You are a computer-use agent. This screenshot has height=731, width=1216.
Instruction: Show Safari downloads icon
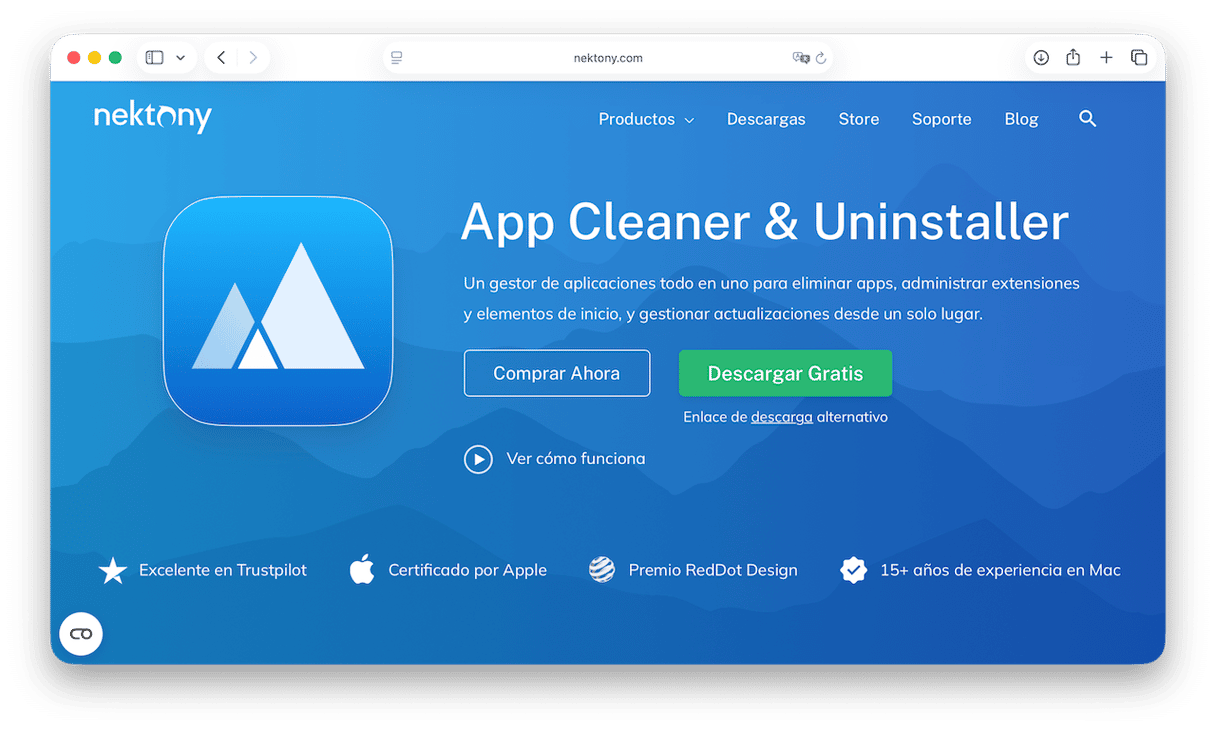(x=1041, y=58)
